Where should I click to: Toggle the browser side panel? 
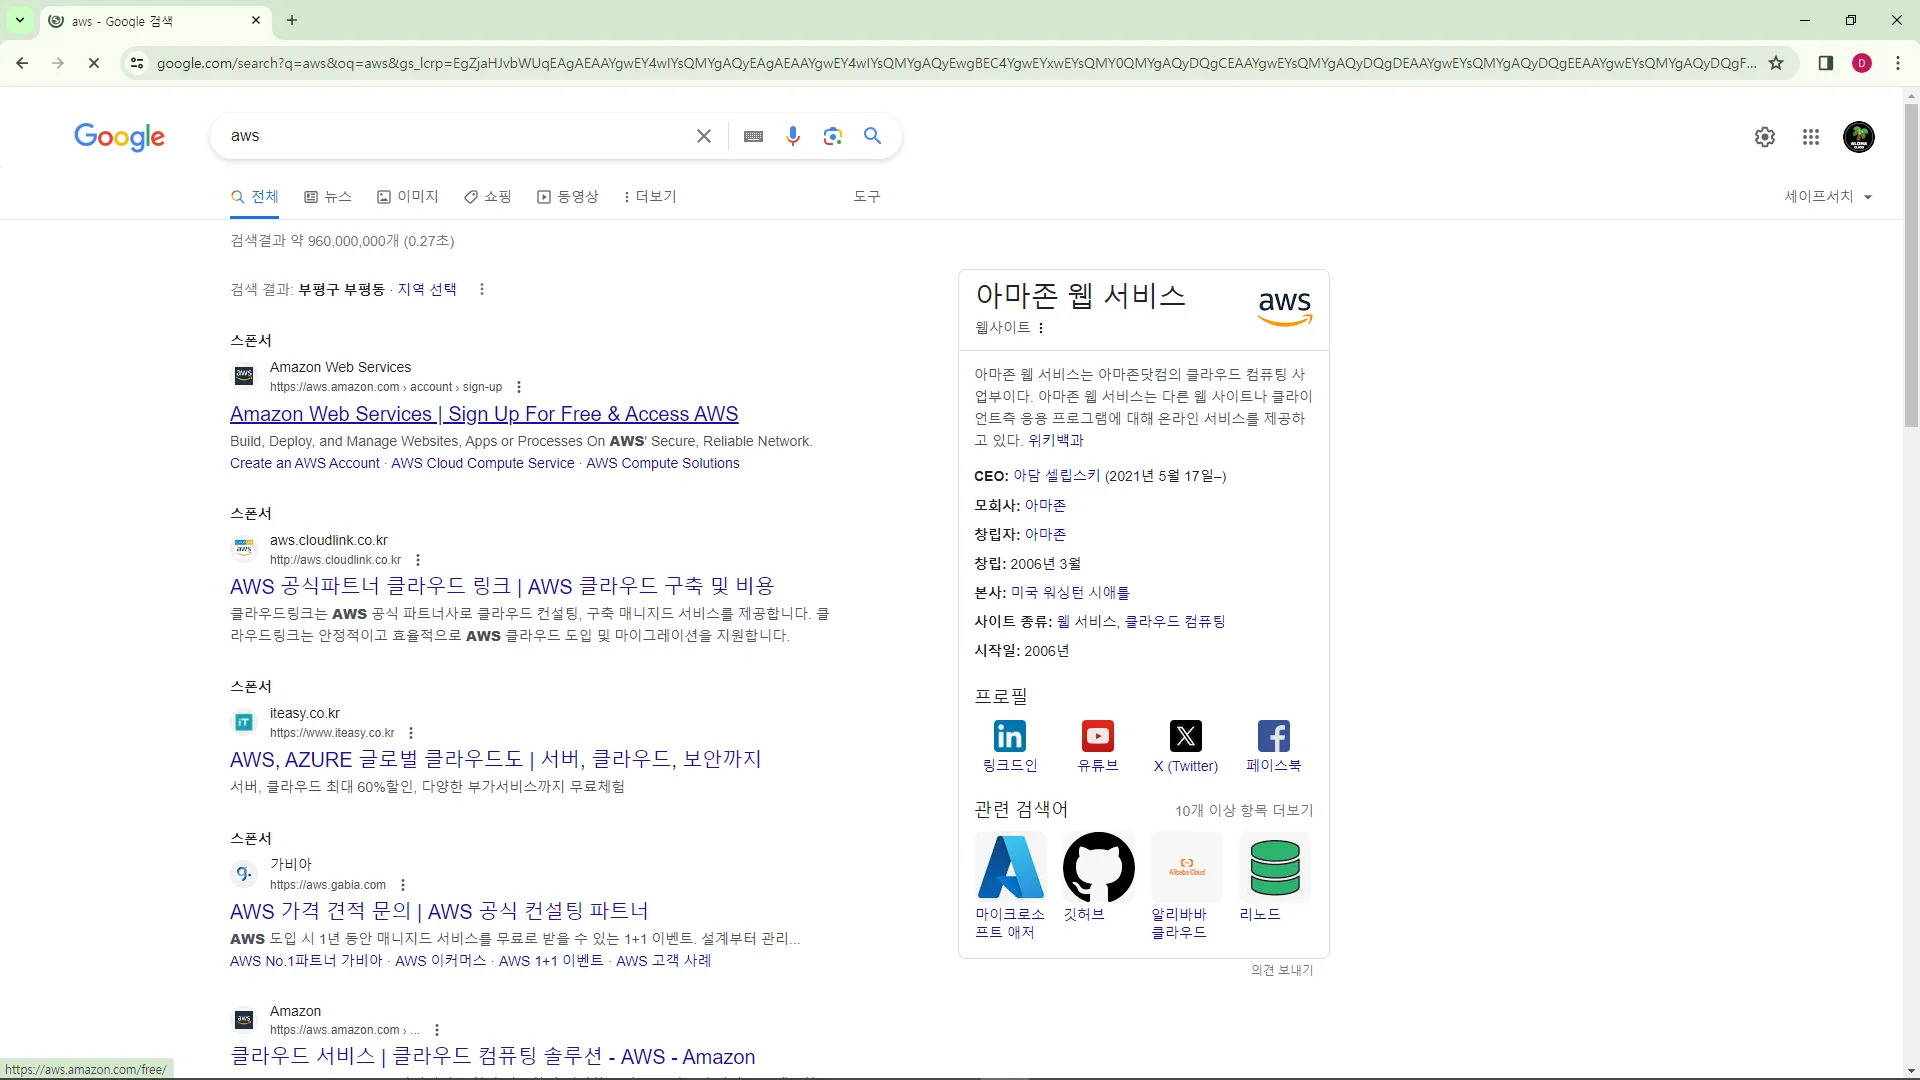point(1826,63)
